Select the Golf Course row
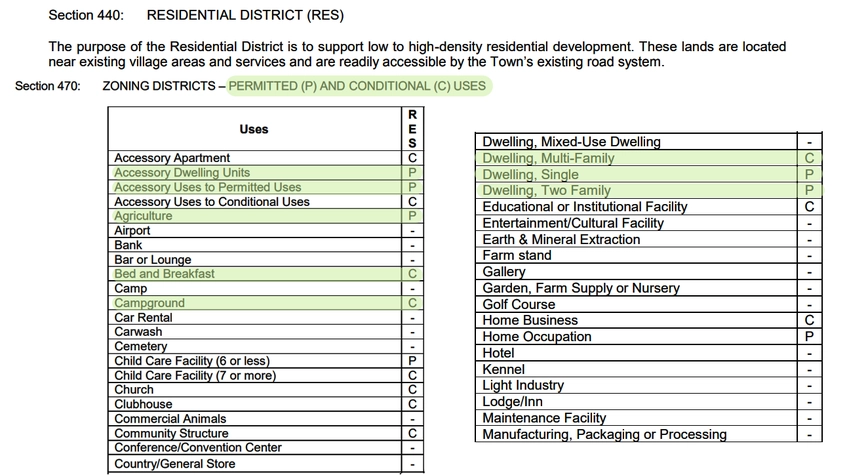This screenshot has height=475, width=849. coord(519,304)
